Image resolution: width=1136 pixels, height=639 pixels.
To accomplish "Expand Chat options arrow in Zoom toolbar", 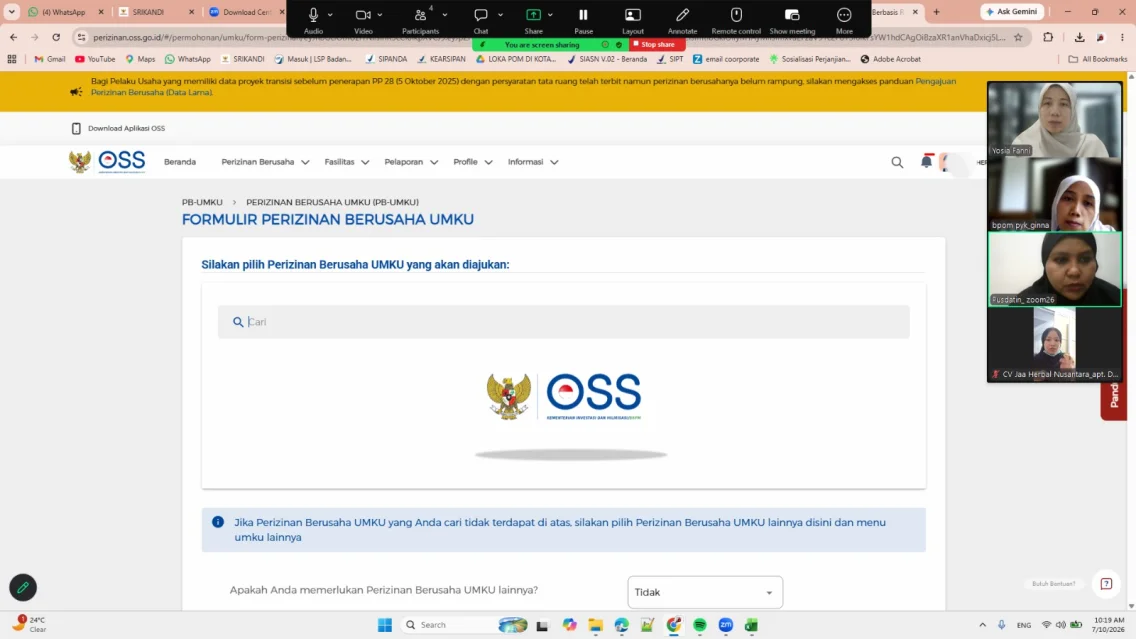I will pyautogui.click(x=501, y=14).
